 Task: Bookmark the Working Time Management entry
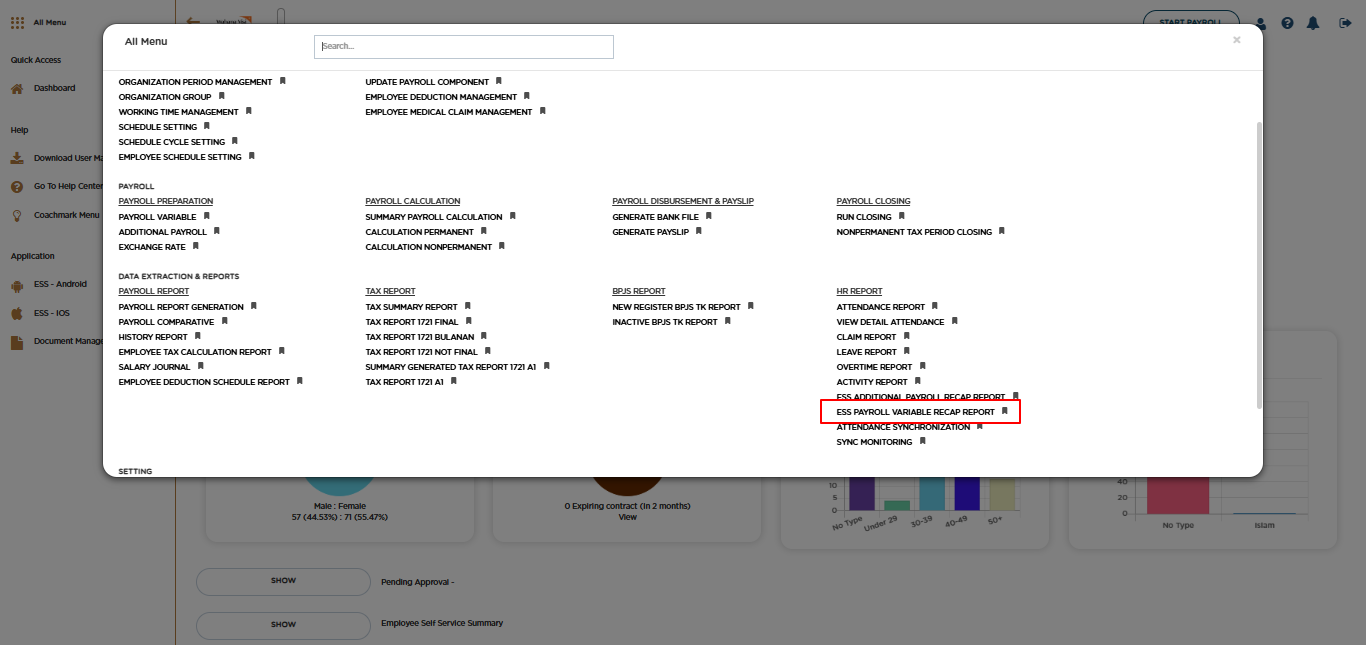249,111
